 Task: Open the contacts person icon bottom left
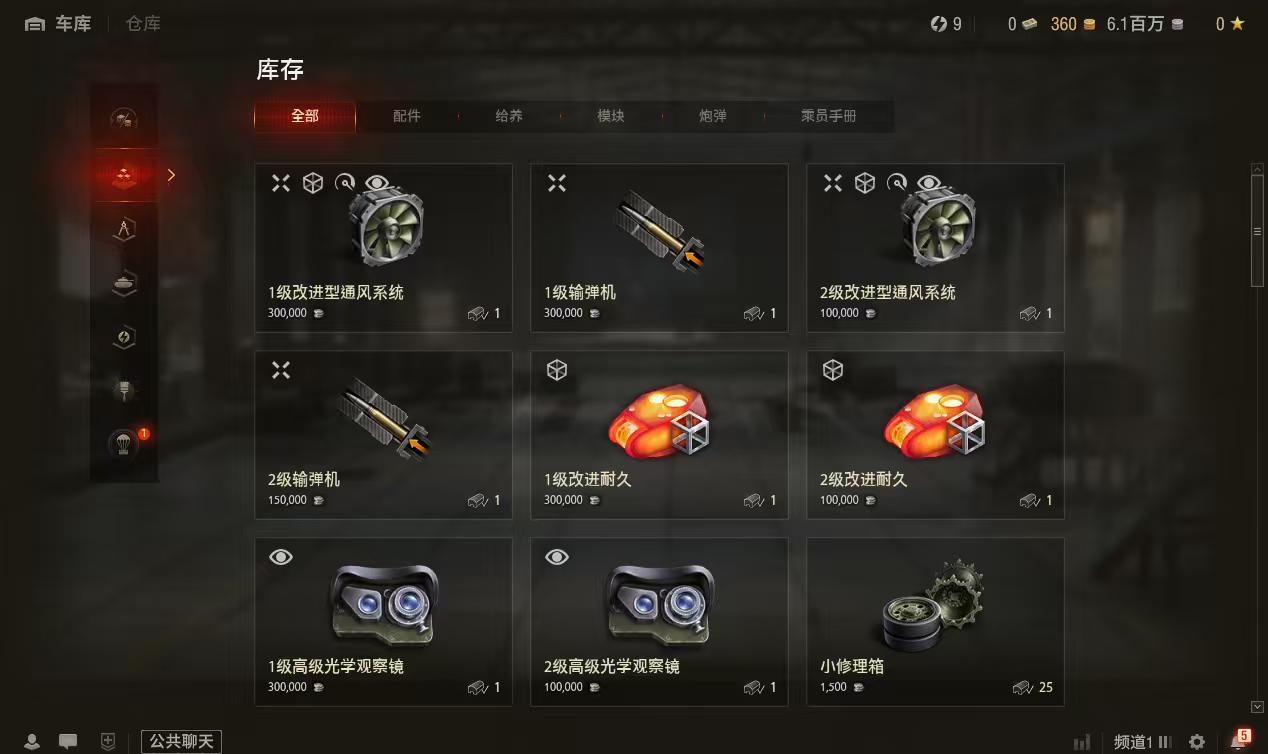(x=32, y=742)
